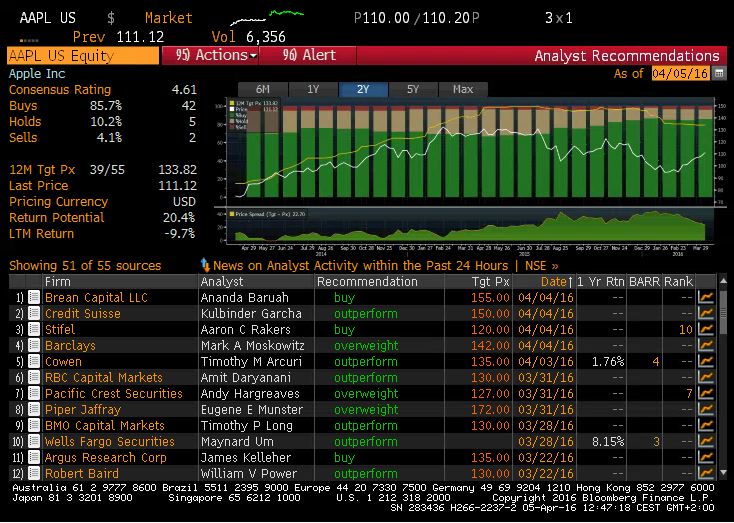Open the document icon next to Piper Jaffray
Viewport: 734px width, 523px height.
[x=34, y=410]
